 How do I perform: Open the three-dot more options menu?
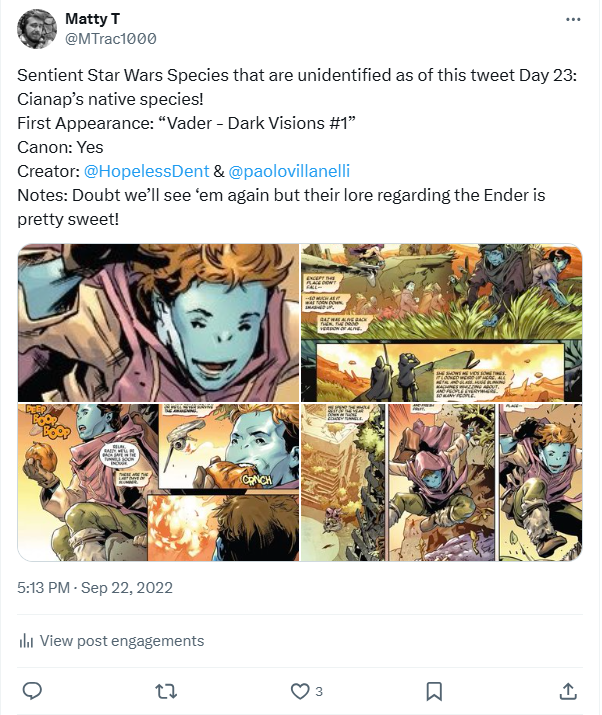[x=572, y=19]
